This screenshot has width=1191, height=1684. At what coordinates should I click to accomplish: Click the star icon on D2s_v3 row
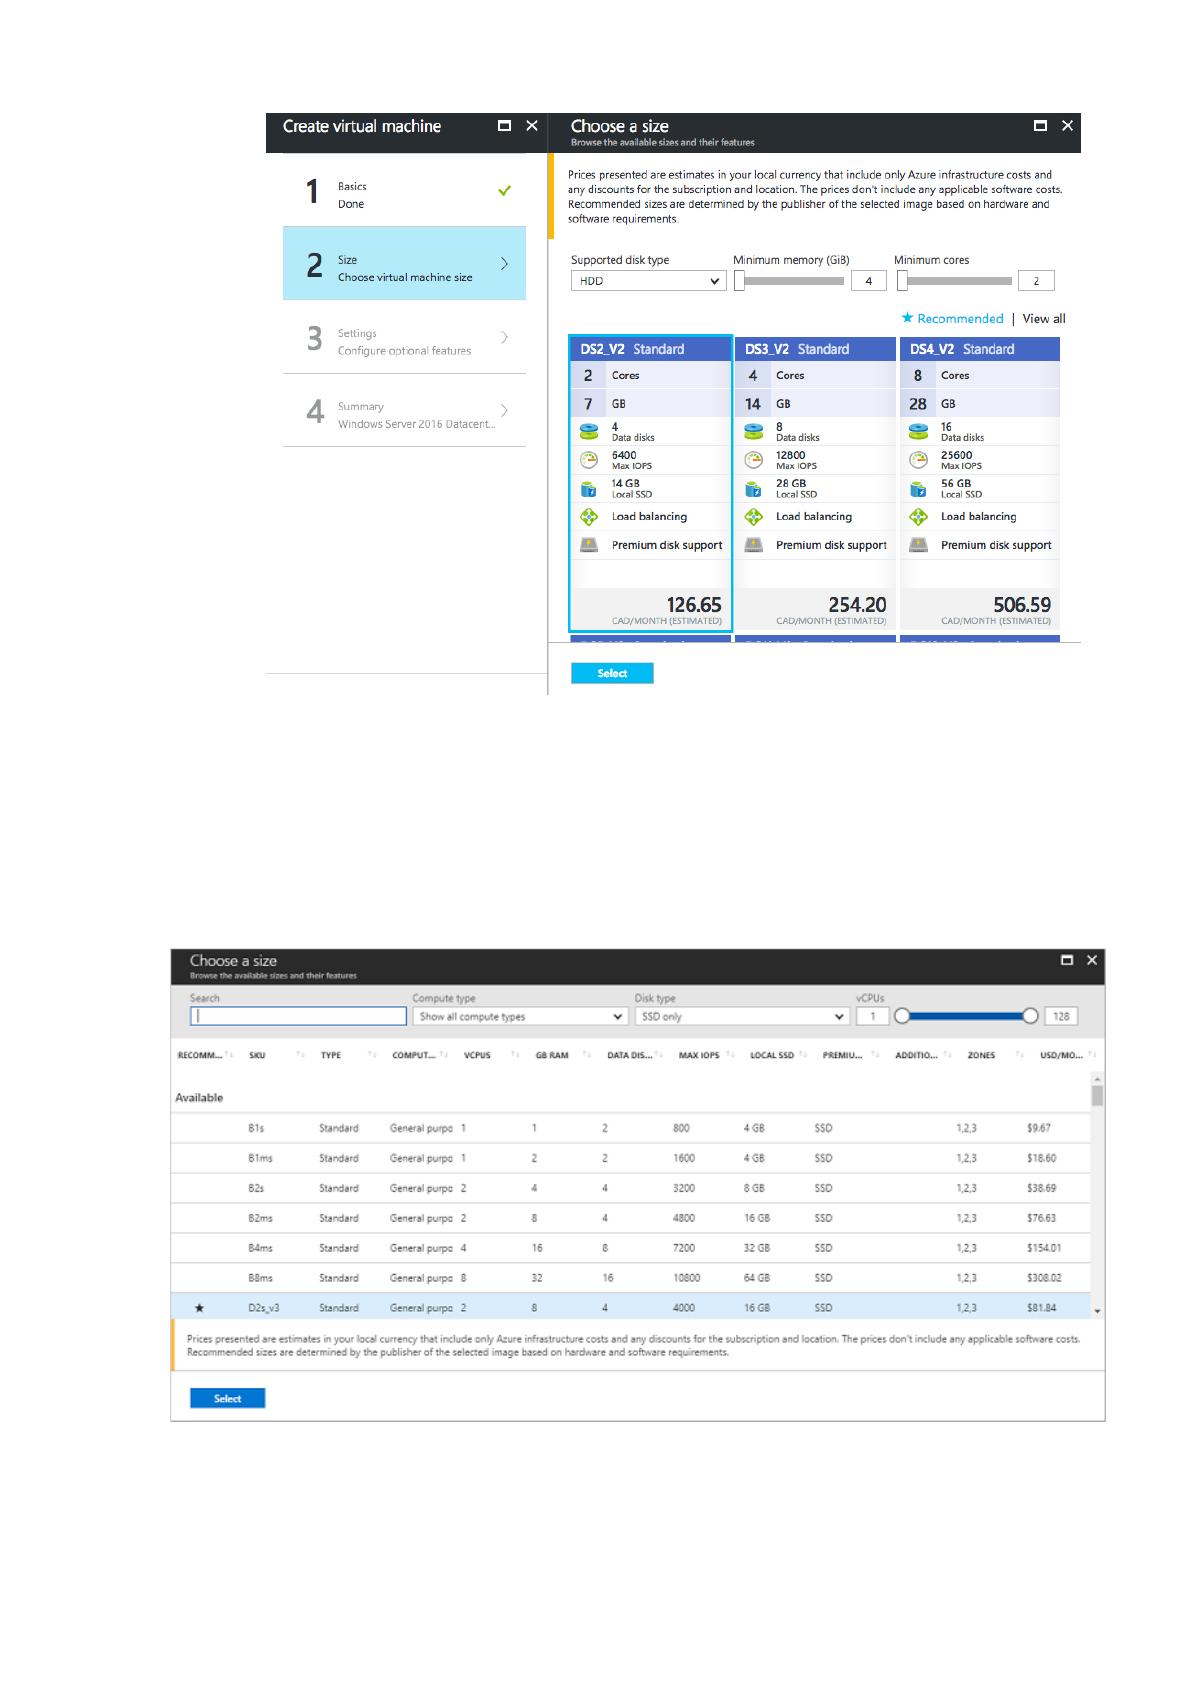point(199,1308)
